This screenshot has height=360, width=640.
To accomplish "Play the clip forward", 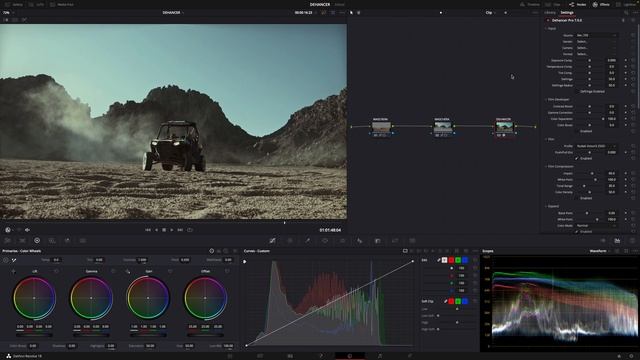I will coord(172,230).
